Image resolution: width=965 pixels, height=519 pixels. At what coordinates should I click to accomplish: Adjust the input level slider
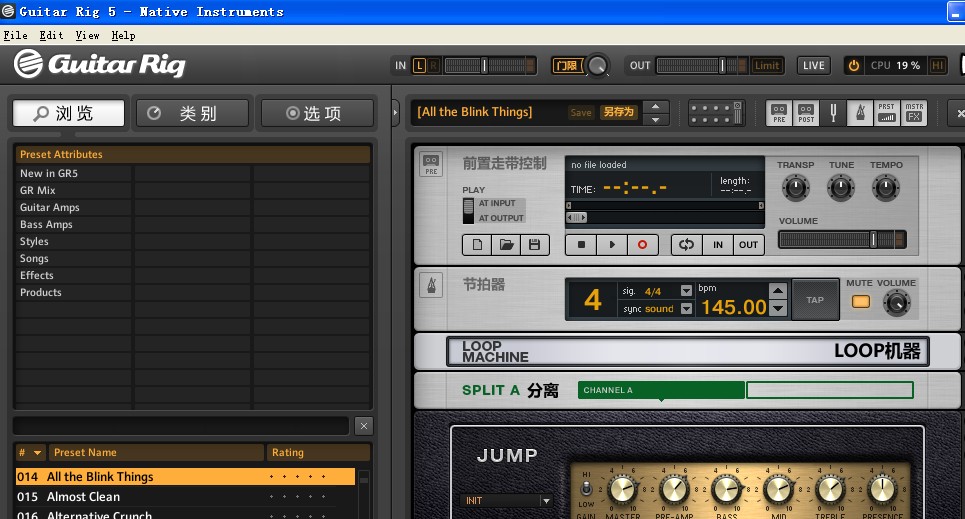pos(489,65)
